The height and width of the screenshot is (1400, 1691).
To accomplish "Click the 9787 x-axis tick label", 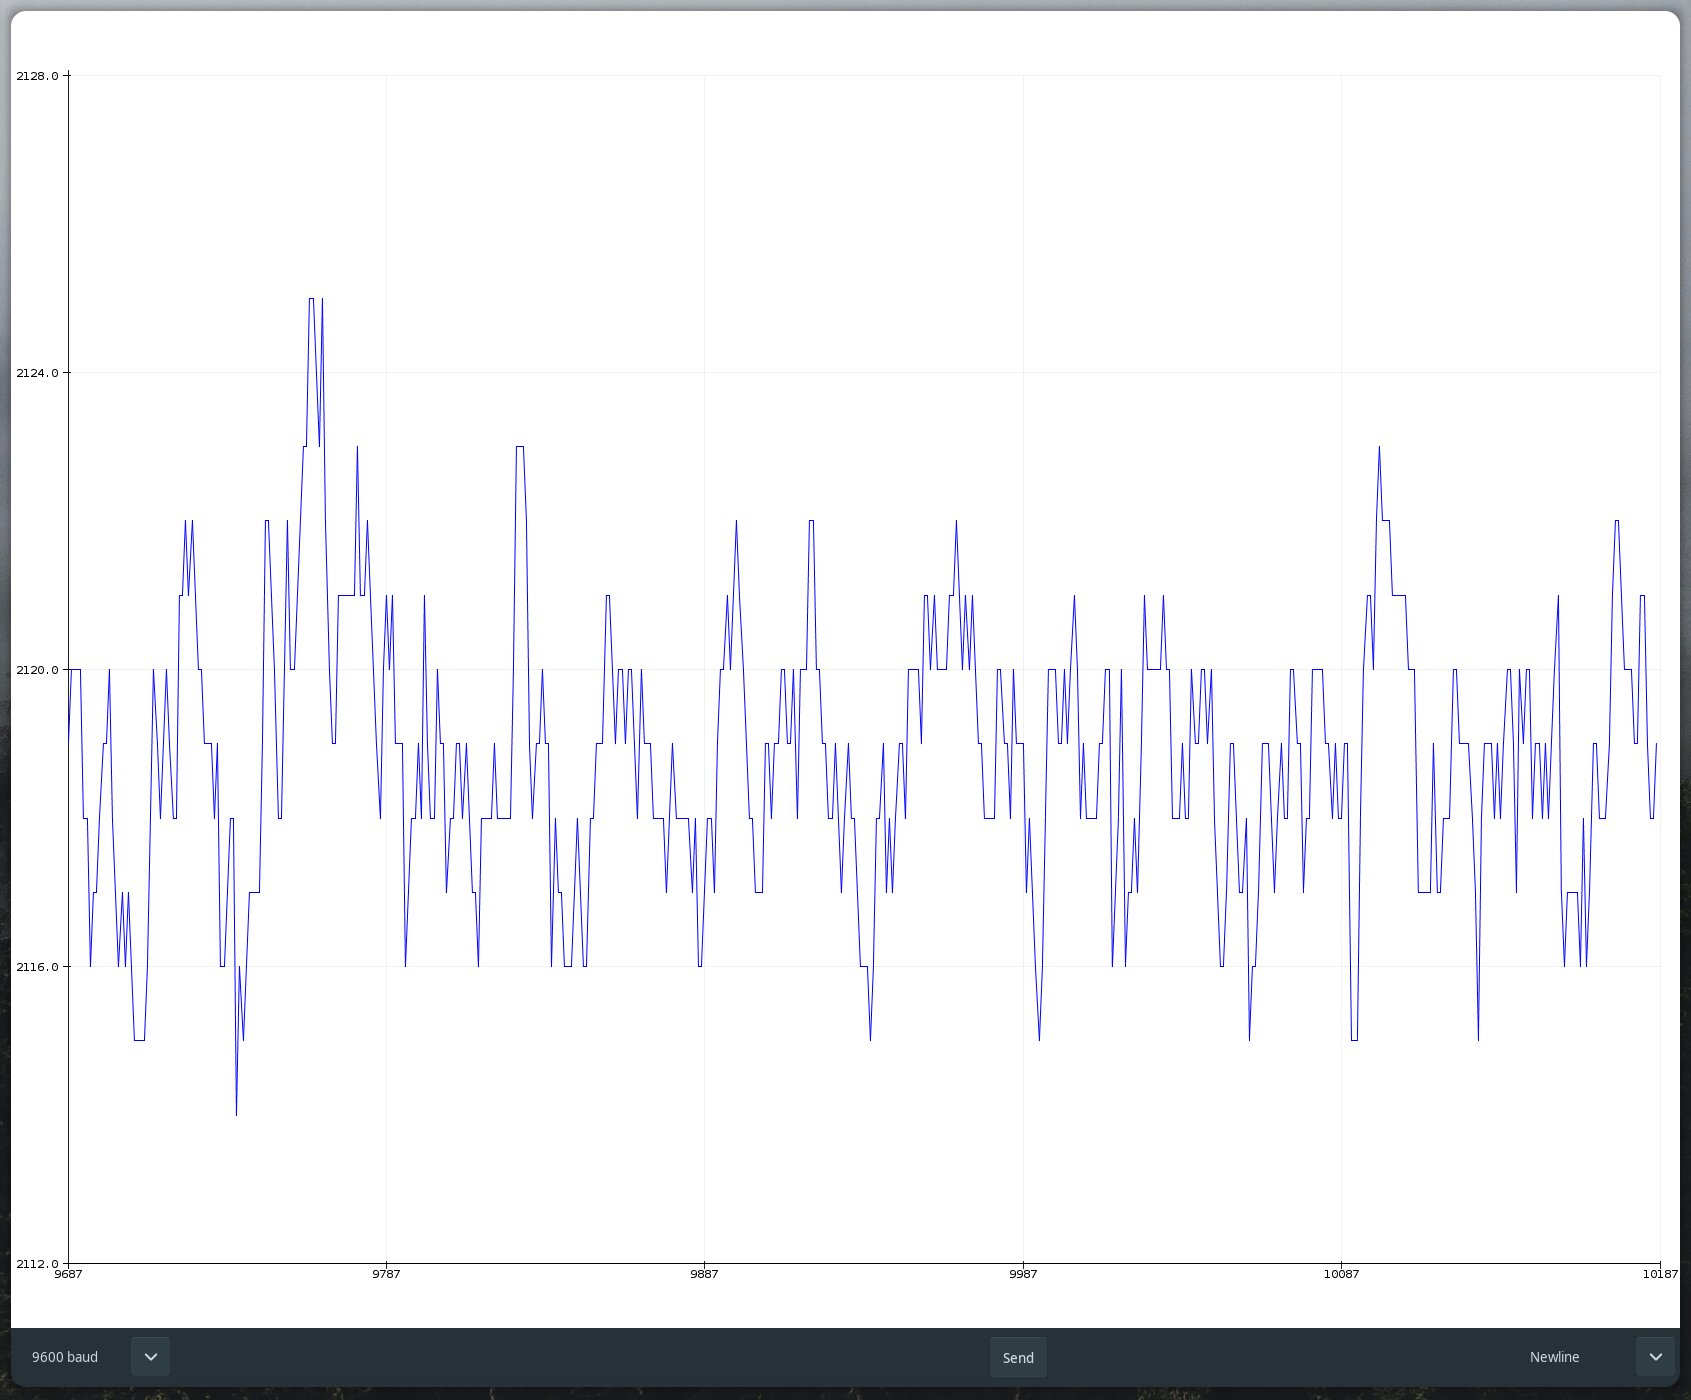I will click(x=386, y=1274).
